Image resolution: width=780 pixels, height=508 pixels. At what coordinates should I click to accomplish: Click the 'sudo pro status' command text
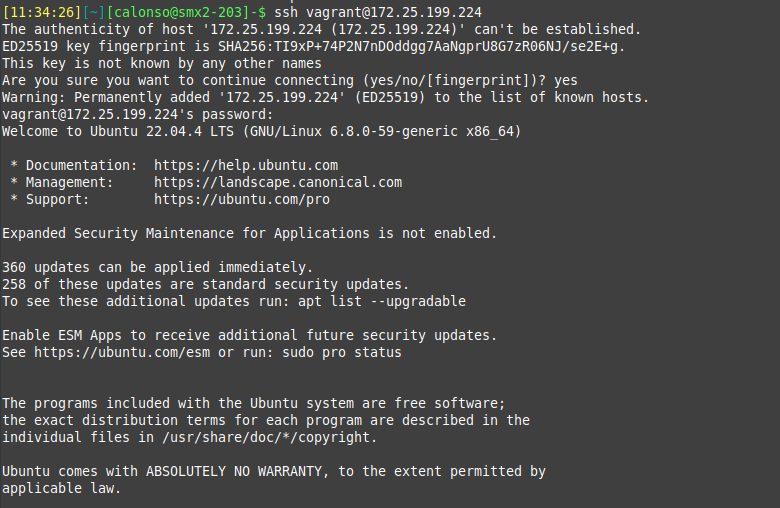click(x=342, y=352)
